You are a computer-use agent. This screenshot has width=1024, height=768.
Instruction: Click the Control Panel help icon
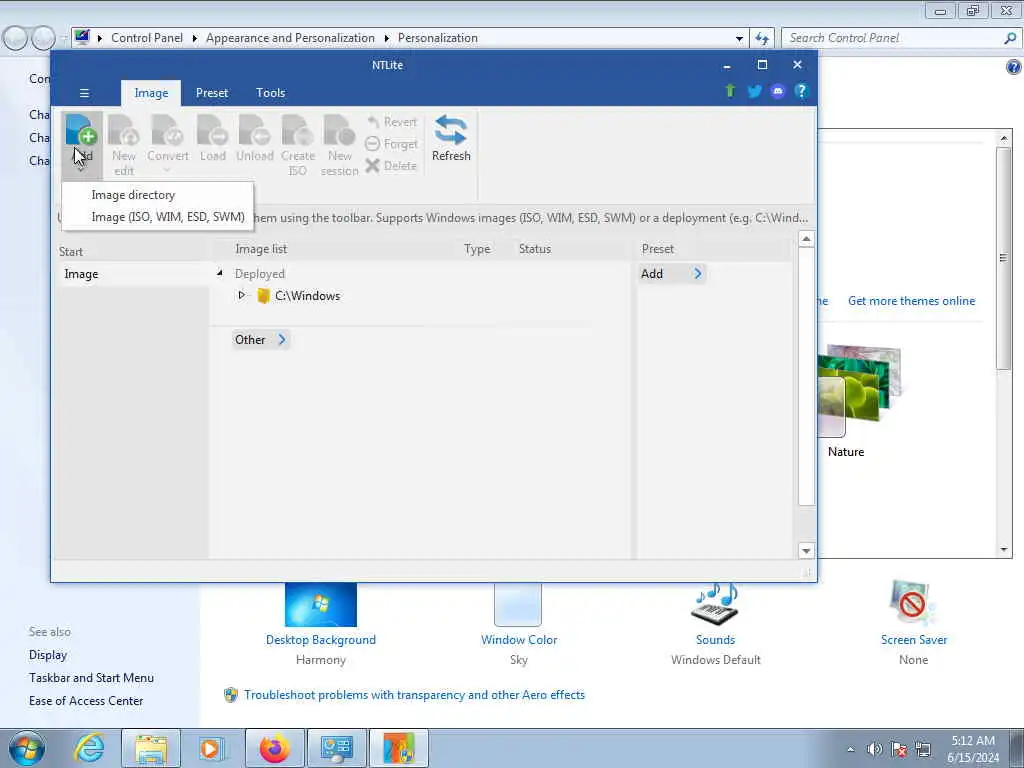[x=1013, y=67]
